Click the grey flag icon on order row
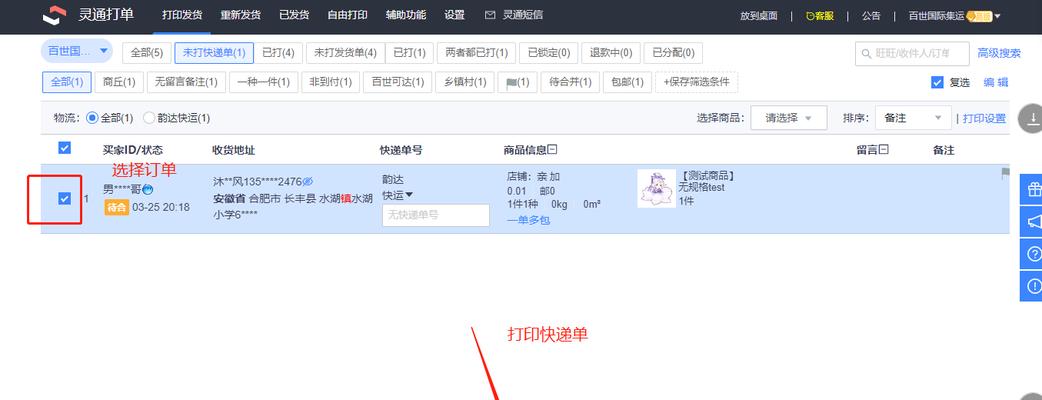Viewport: 1042px width, 400px height. coord(1005,173)
